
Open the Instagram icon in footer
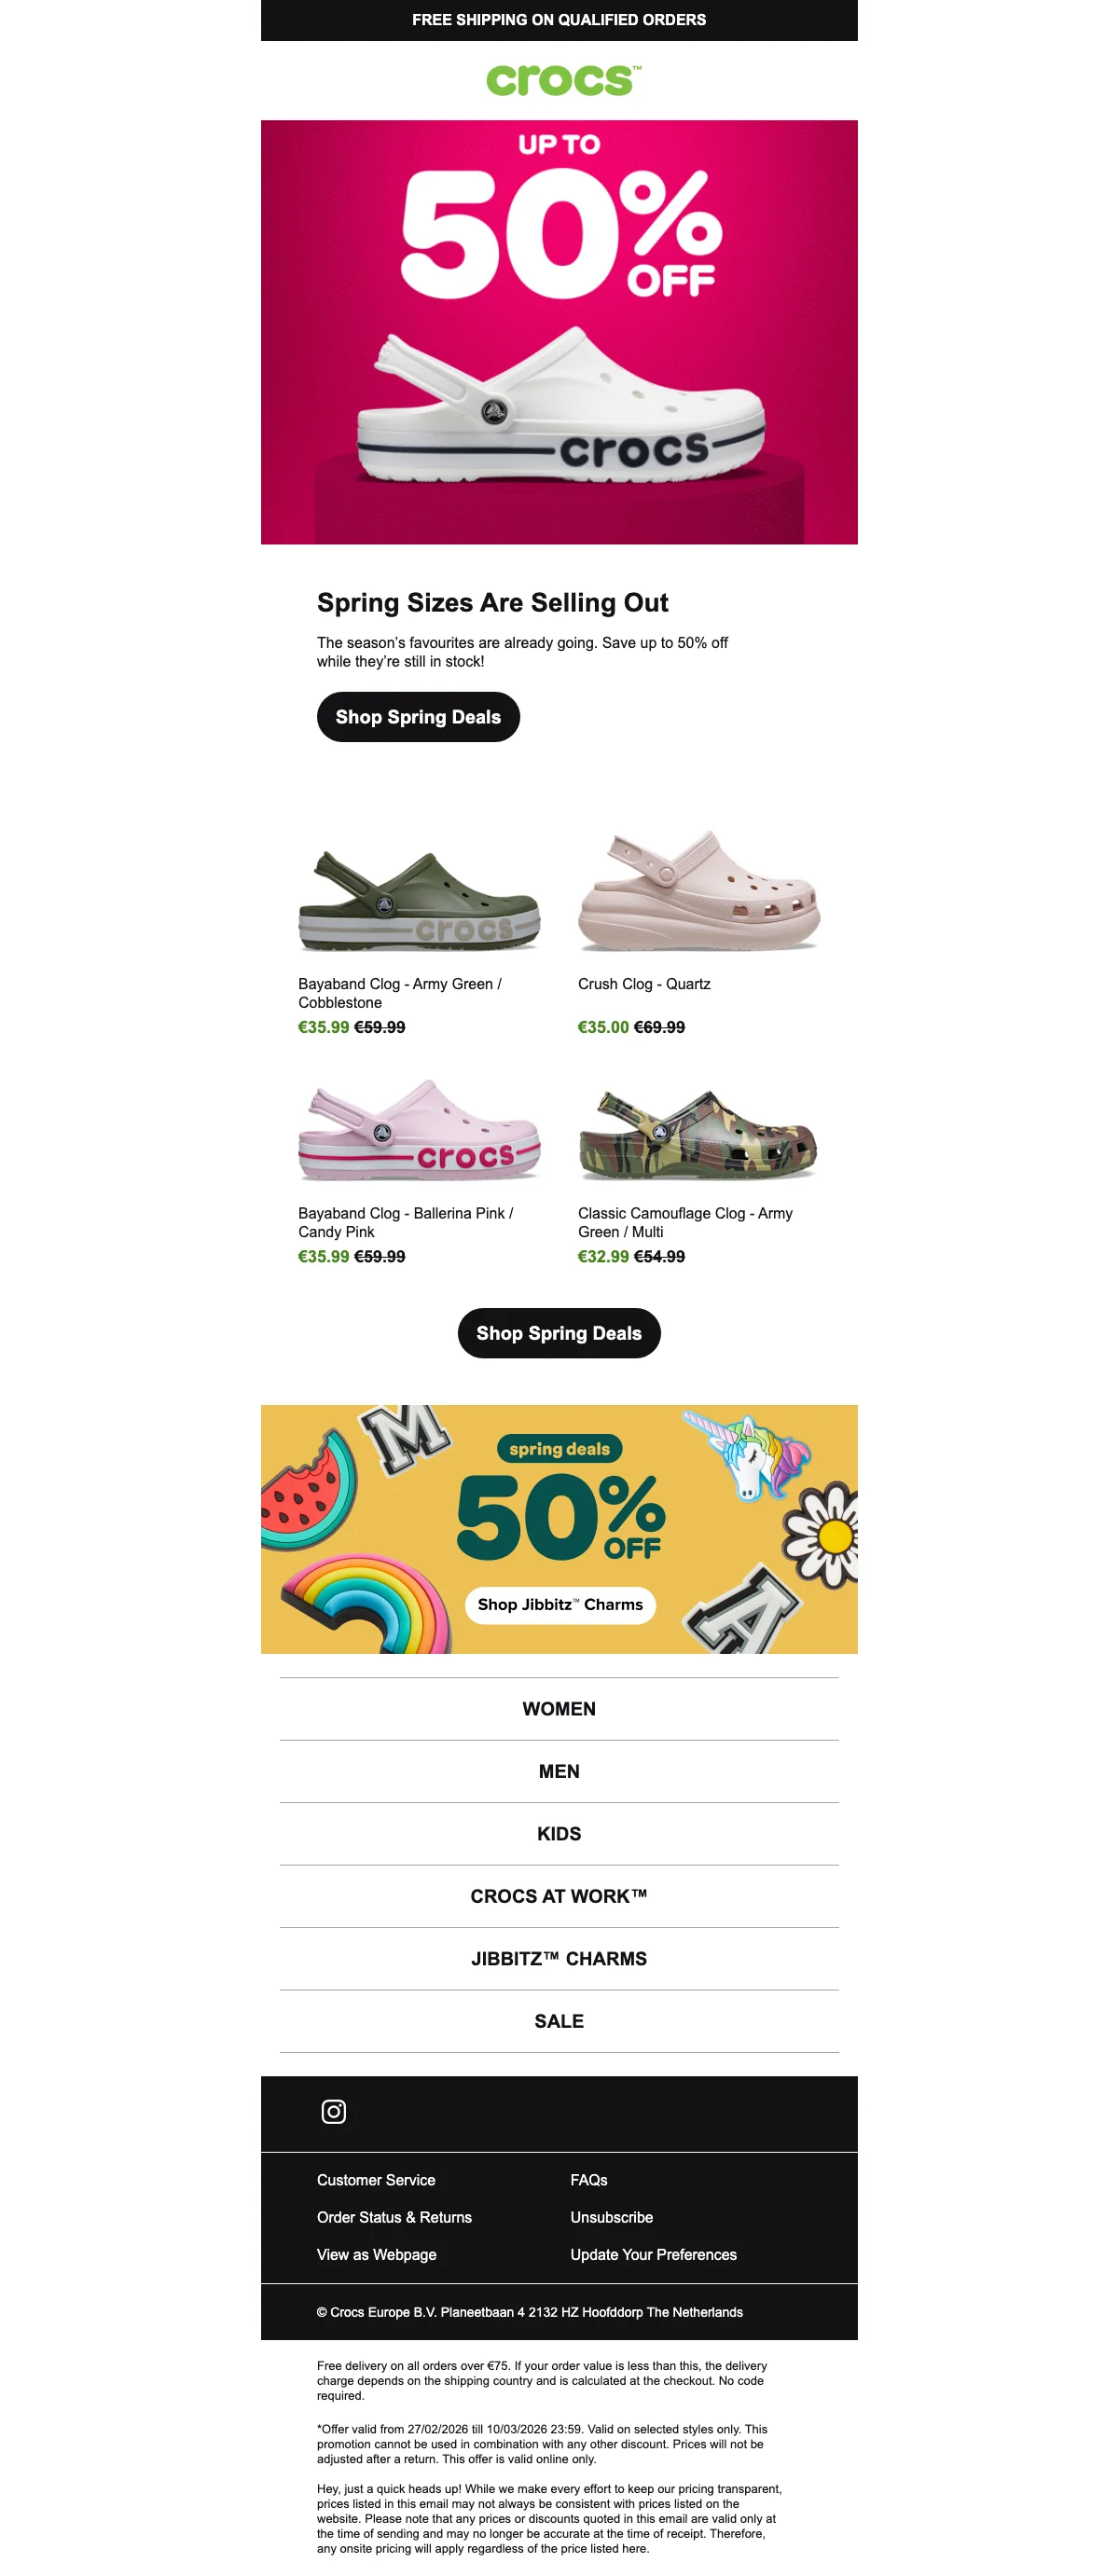point(333,2111)
